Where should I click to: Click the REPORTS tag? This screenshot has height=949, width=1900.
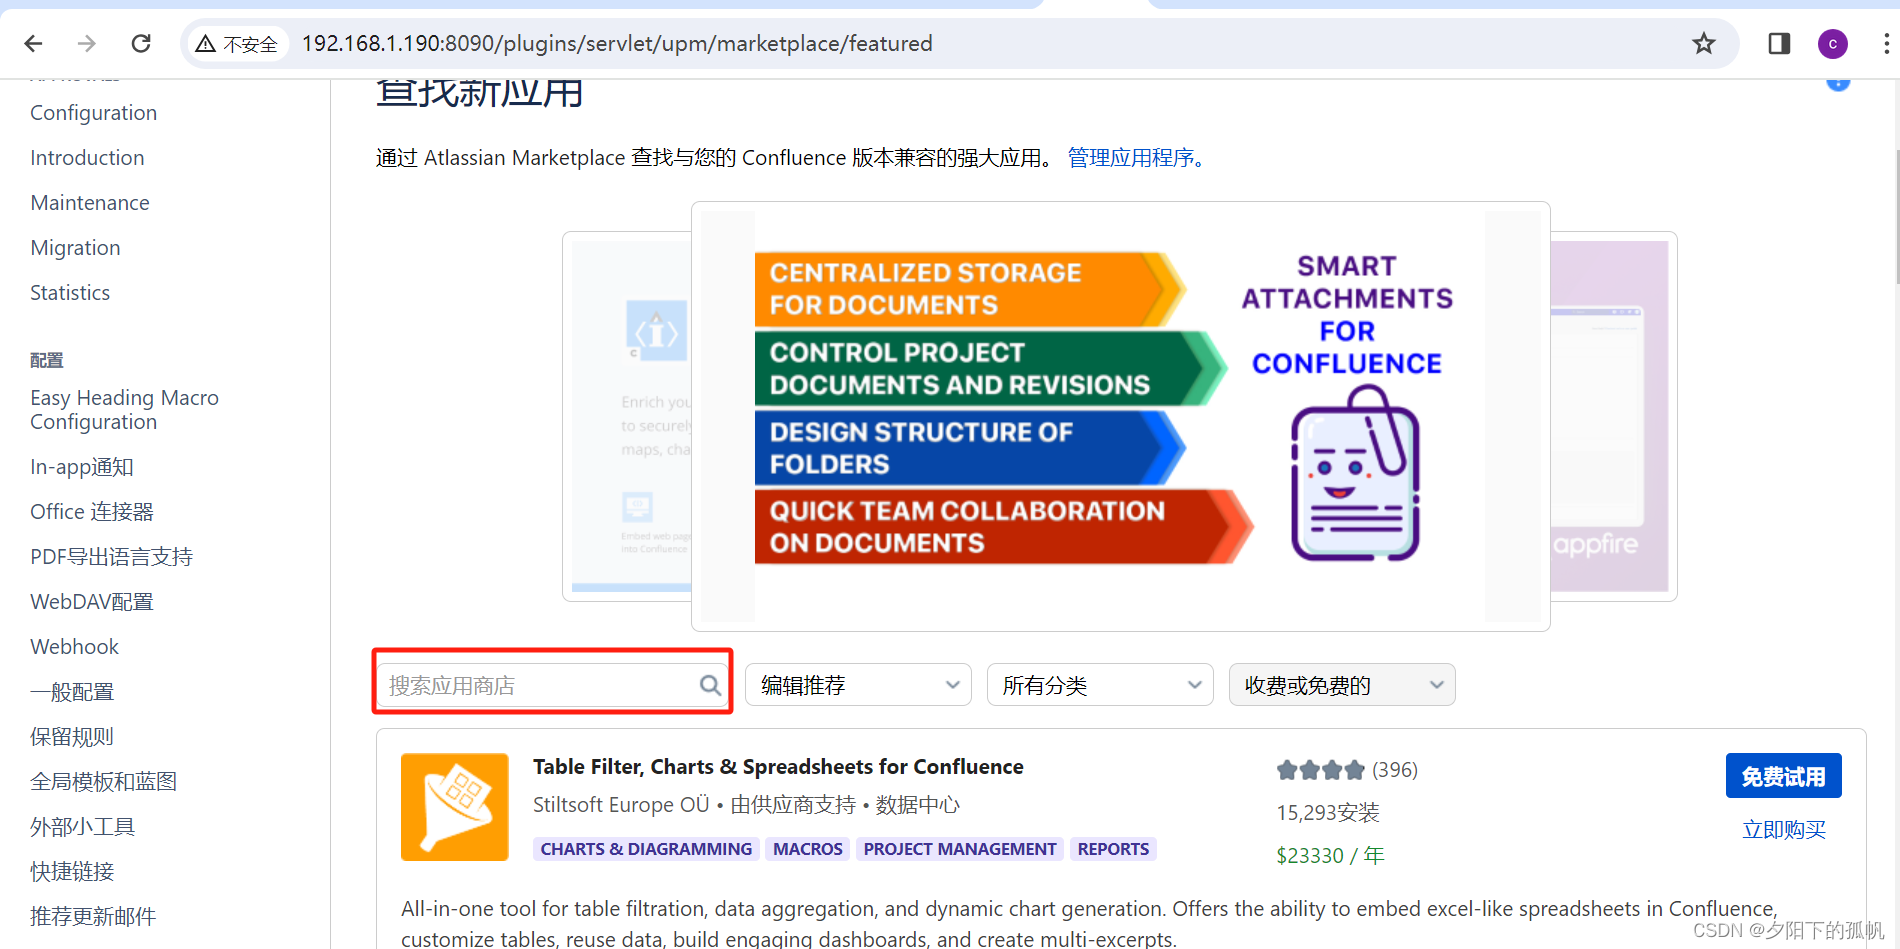click(1113, 849)
